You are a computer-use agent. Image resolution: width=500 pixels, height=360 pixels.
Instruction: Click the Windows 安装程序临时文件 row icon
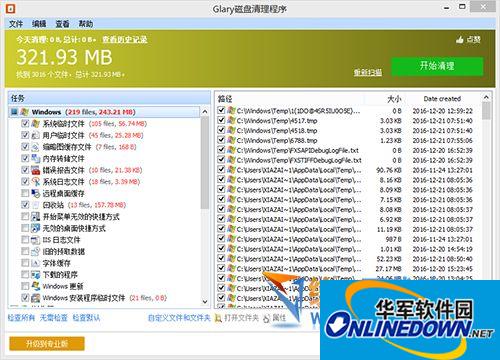click(x=35, y=298)
